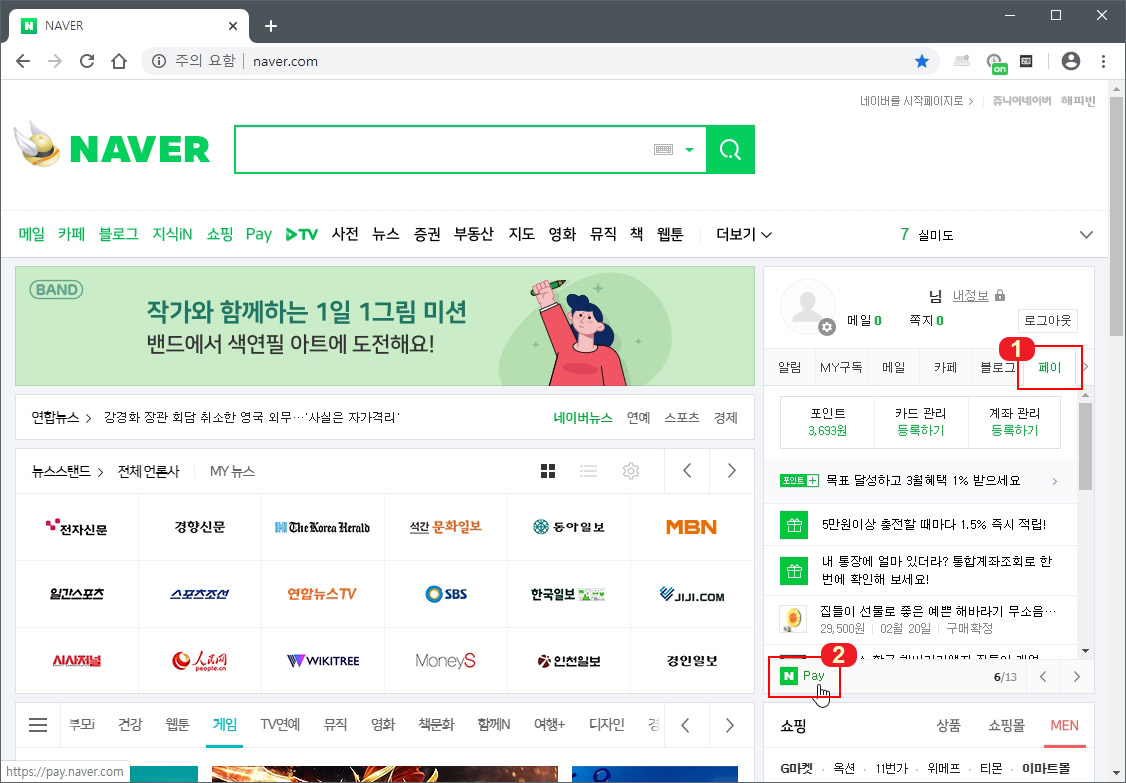Switch newsstand to grid view

coord(548,471)
